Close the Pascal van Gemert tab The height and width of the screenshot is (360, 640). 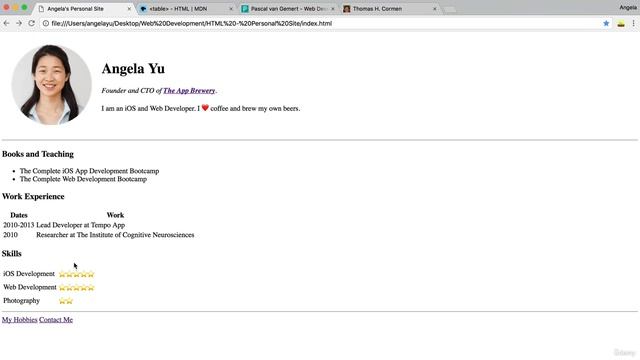[333, 9]
